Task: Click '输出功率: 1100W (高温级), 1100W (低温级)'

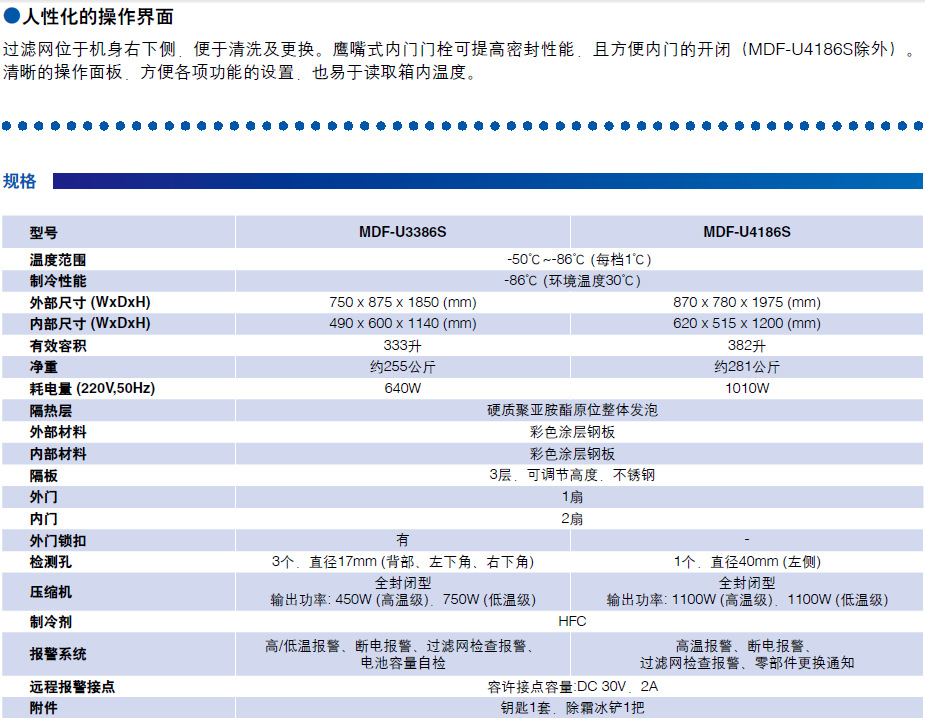Action: tap(747, 600)
